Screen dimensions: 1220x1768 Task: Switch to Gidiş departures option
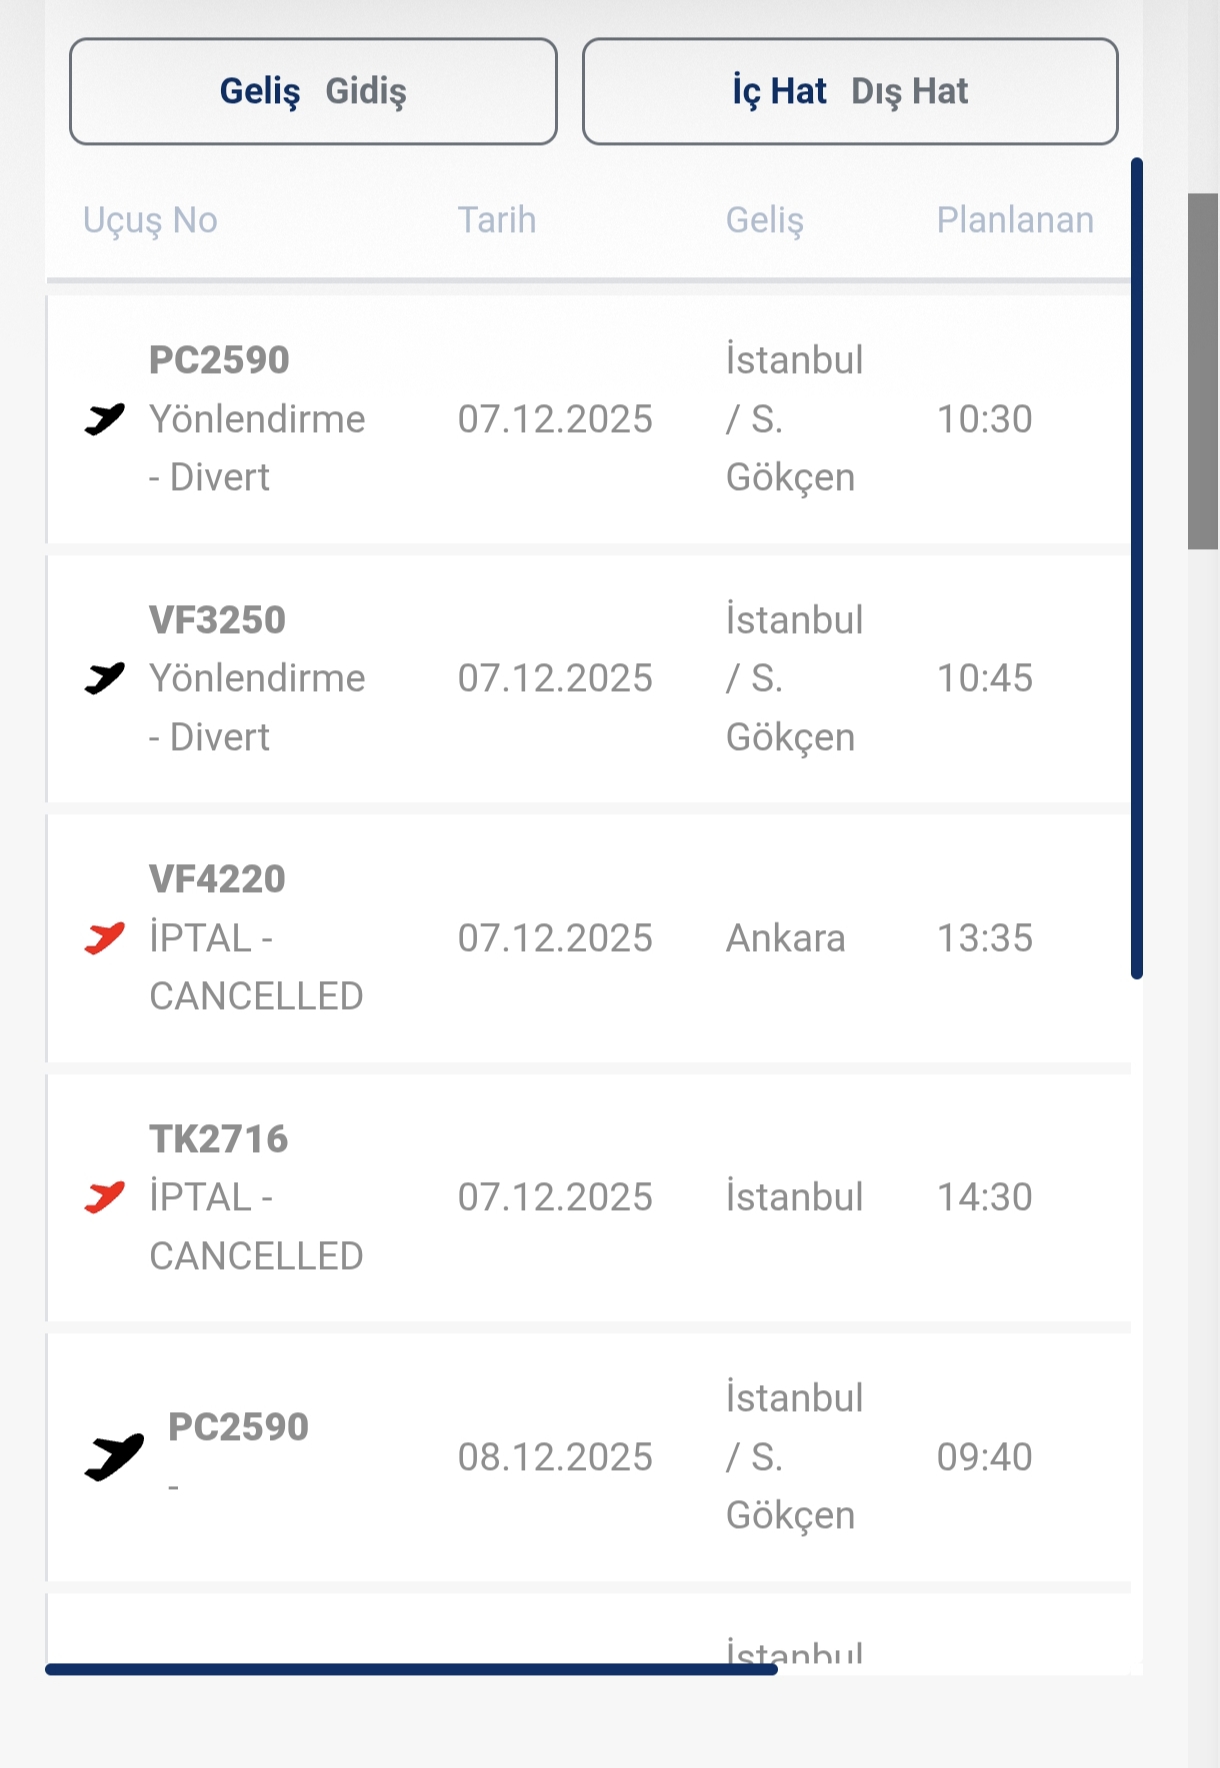pos(366,91)
